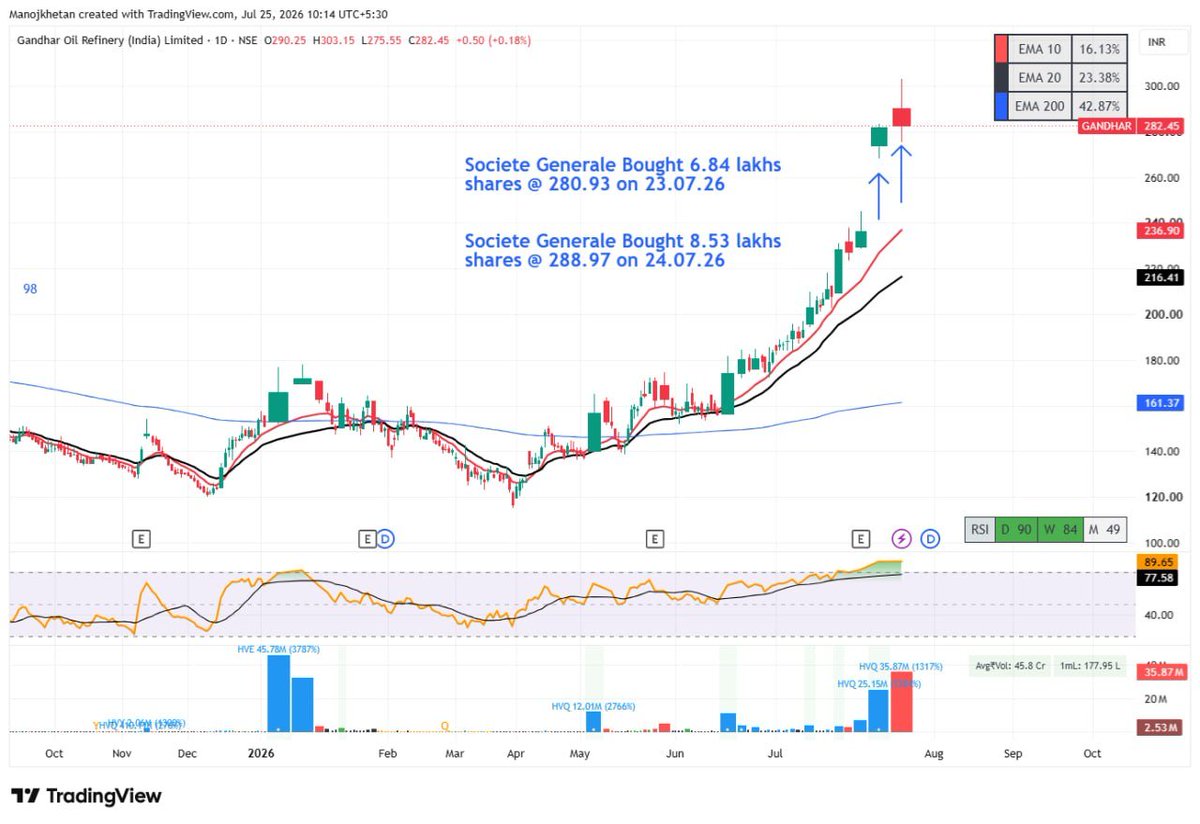Click the HVE 45.78M (3787%) volume annotation
Screen dimensions: 1200x824
coord(279,648)
